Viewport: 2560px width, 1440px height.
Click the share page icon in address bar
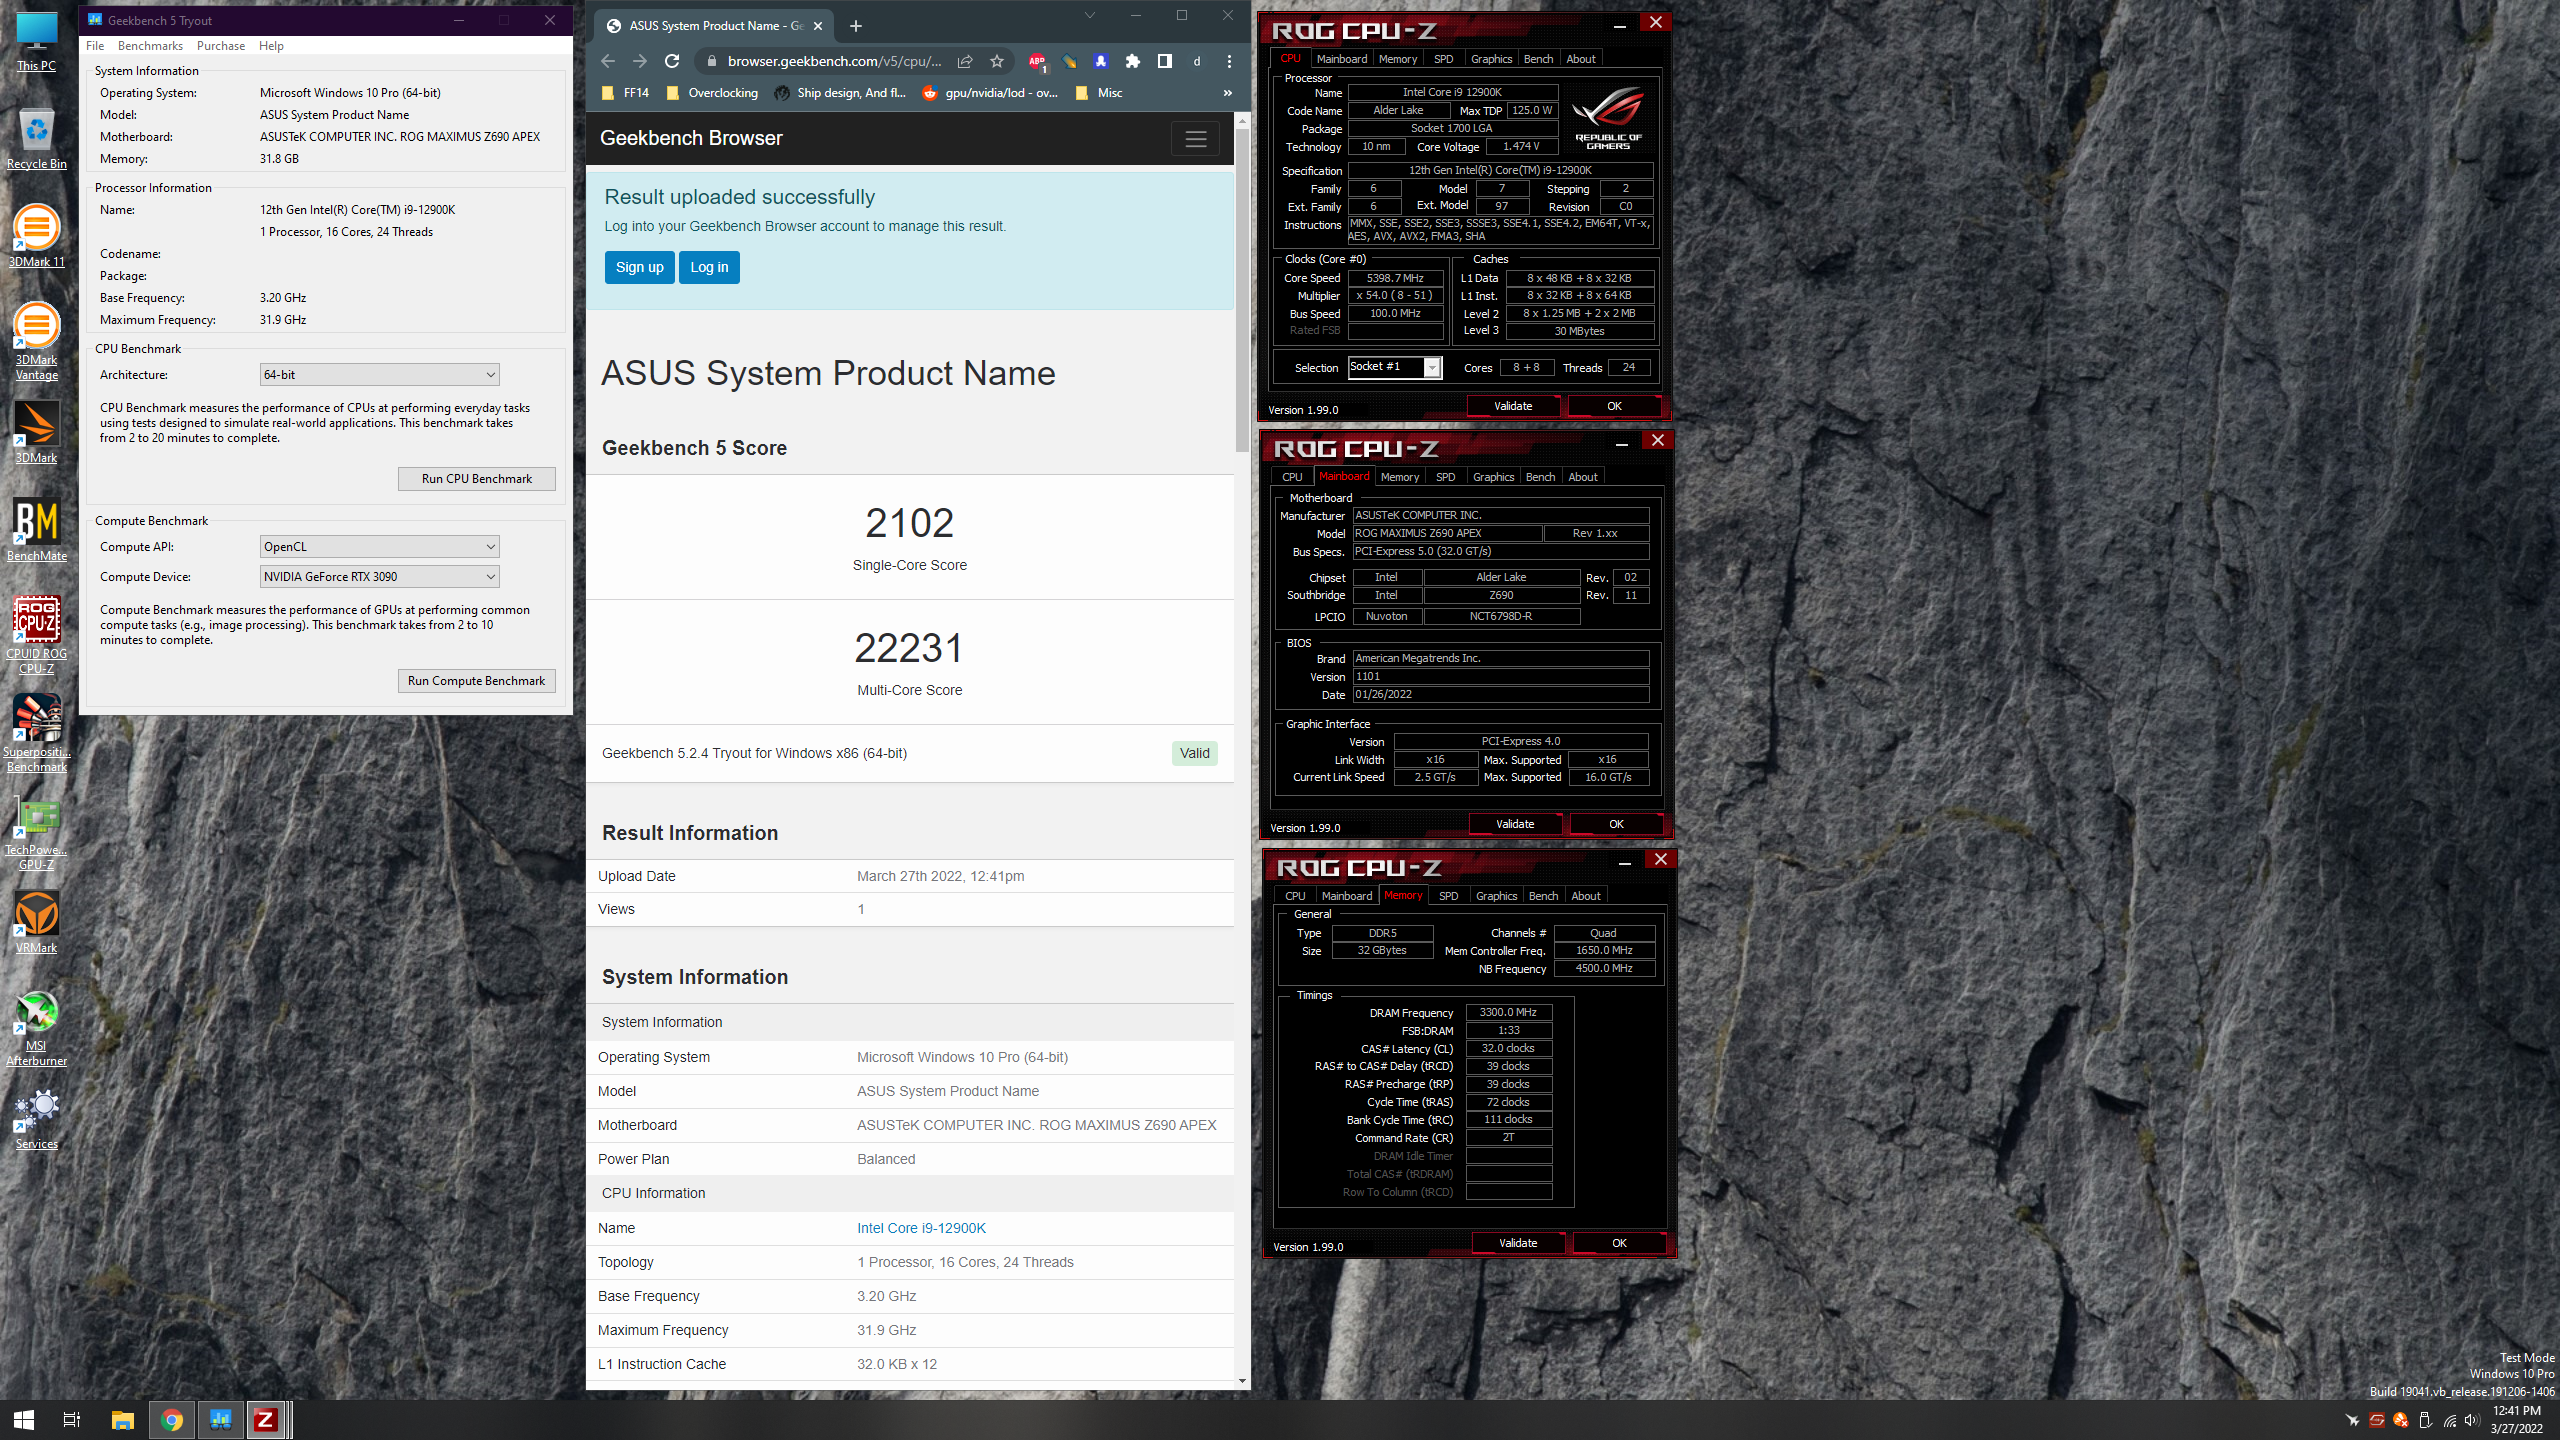pyautogui.click(x=965, y=61)
